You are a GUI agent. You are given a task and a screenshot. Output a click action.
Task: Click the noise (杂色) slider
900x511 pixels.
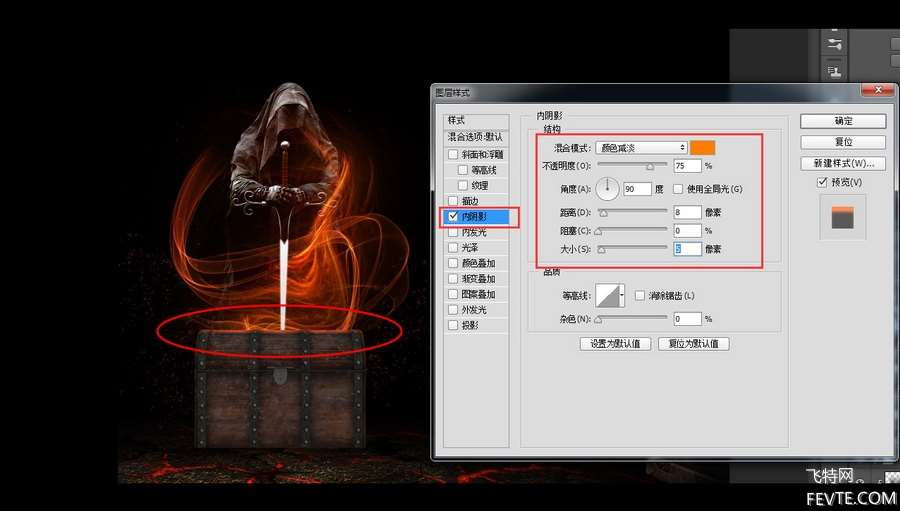click(632, 319)
